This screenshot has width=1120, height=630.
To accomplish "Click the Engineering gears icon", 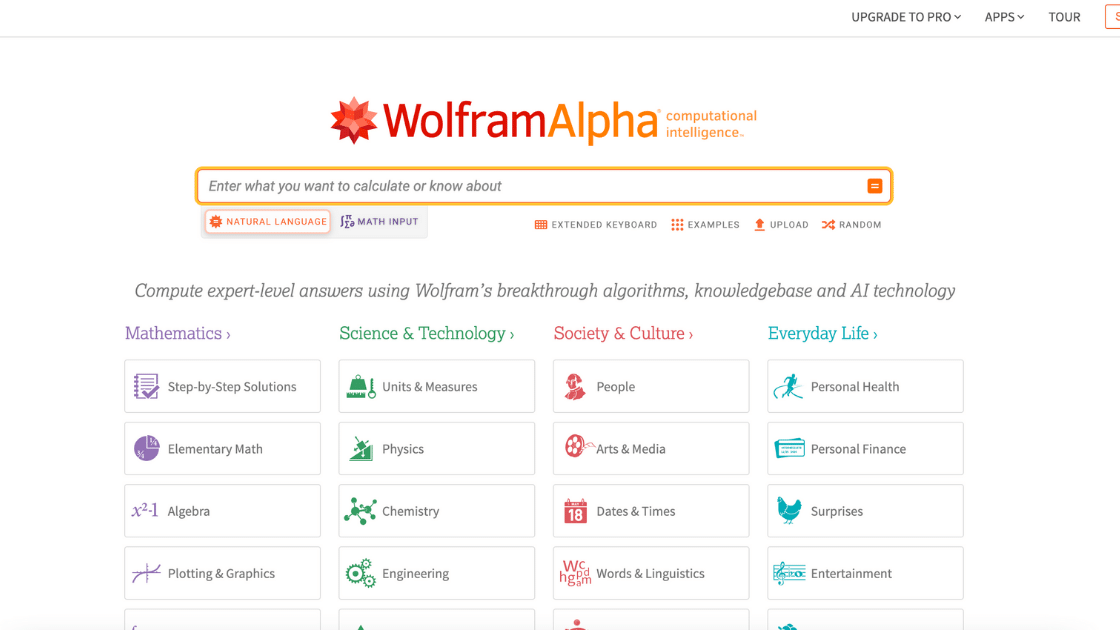I will (361, 573).
